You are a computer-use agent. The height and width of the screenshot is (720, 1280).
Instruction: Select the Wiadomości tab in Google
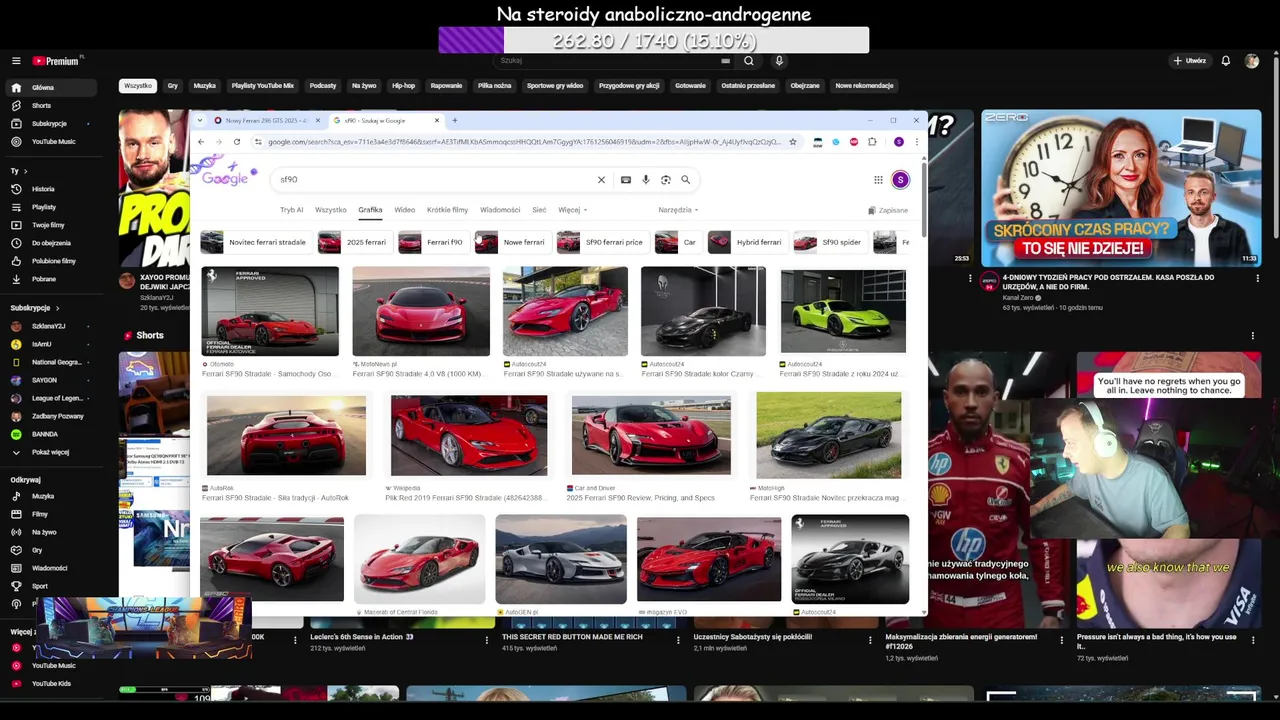pos(500,210)
